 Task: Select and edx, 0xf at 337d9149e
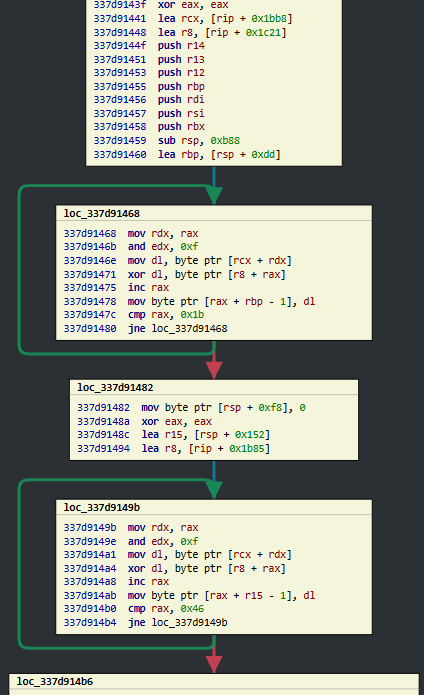coord(131,541)
